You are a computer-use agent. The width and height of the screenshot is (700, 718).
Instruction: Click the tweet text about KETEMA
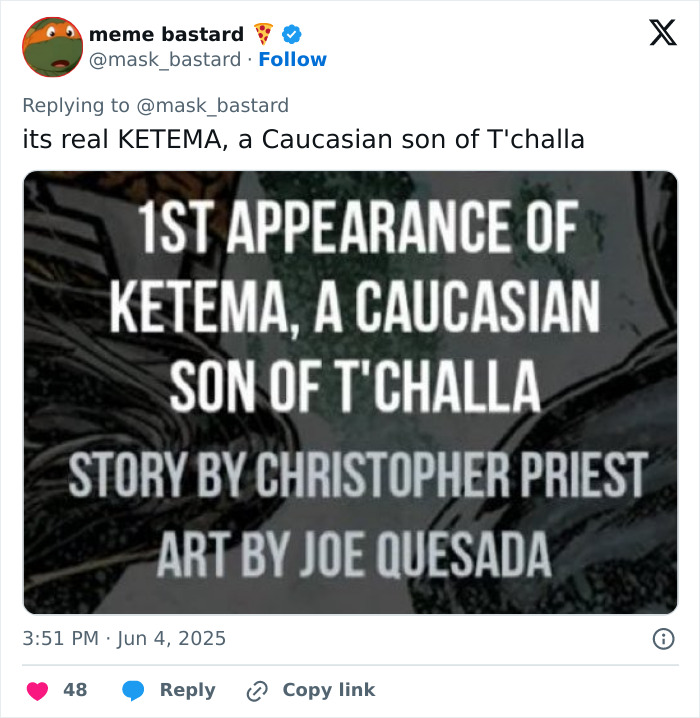(x=303, y=139)
